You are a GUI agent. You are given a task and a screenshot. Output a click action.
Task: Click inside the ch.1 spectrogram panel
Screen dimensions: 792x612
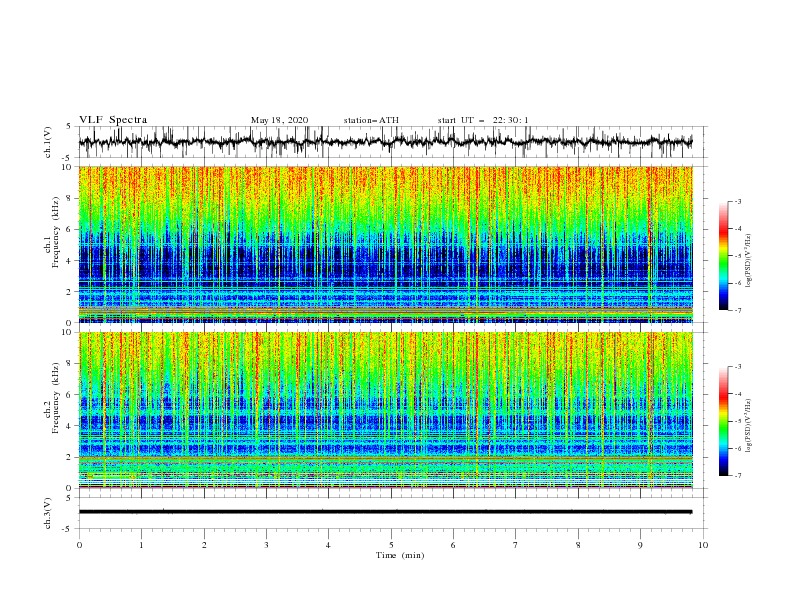pyautogui.click(x=385, y=244)
